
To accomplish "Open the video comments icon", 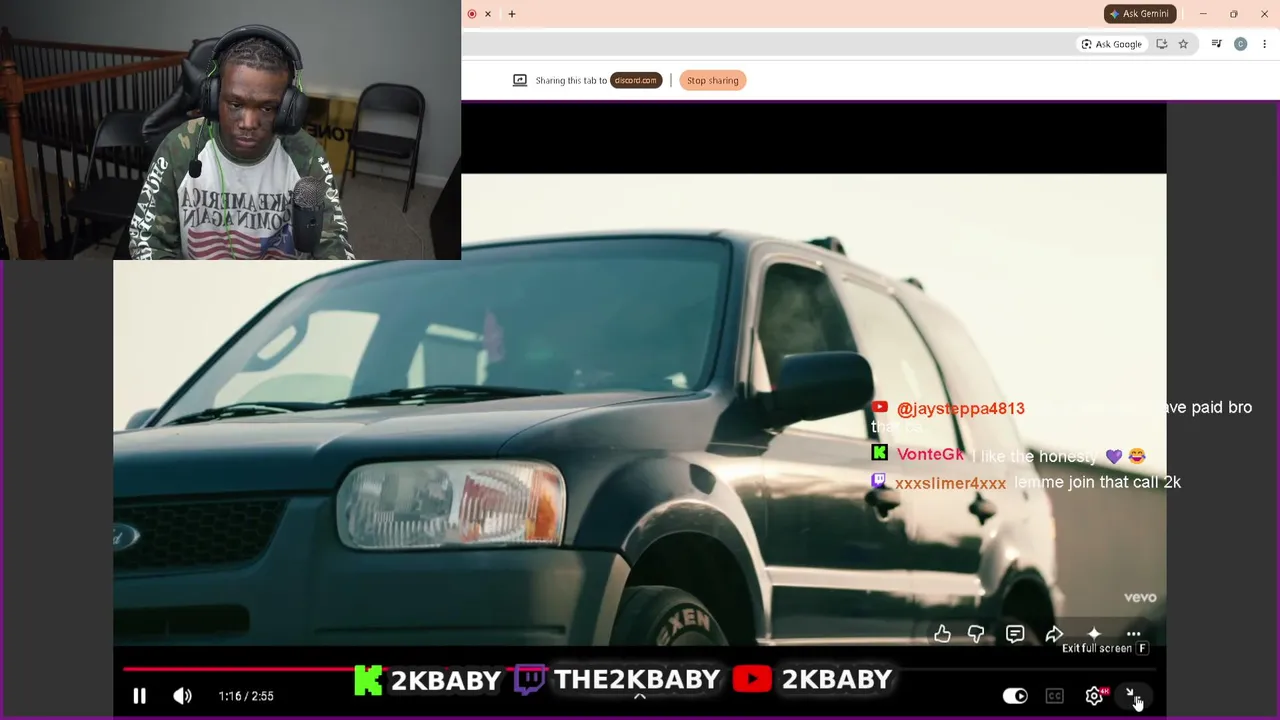I will (x=1015, y=634).
